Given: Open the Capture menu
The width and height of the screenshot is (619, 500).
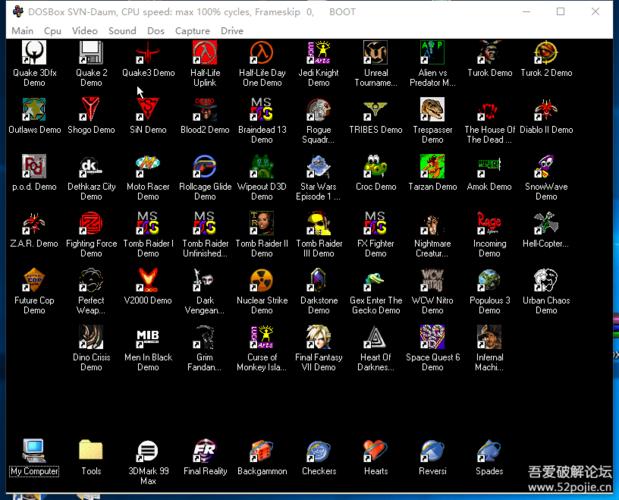Looking at the screenshot, I should coord(193,31).
